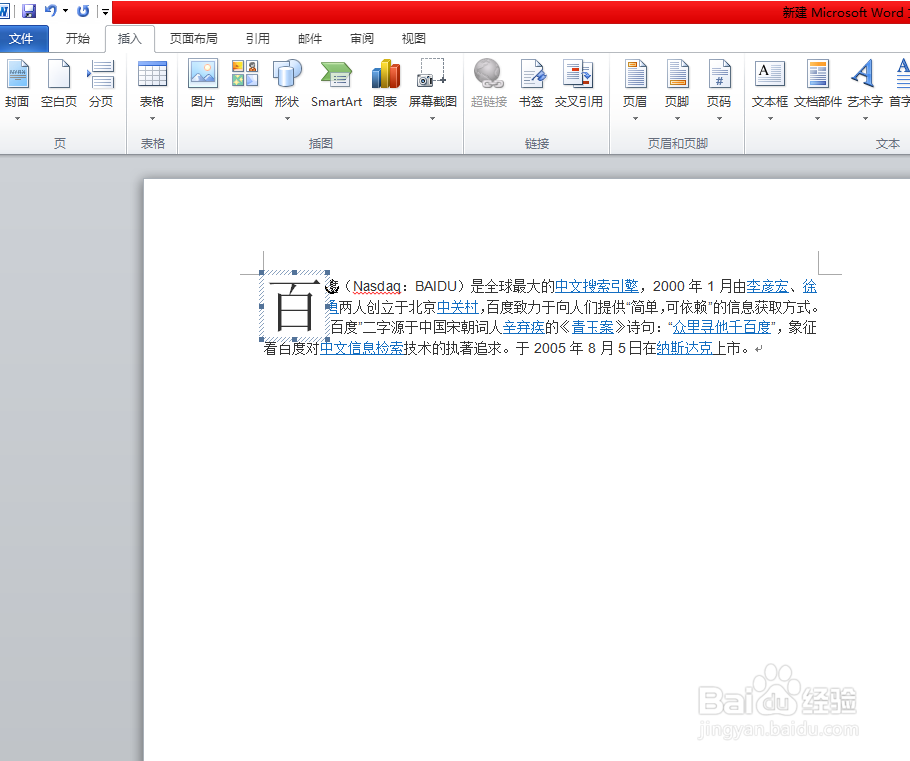Expand the 页眉 dropdown arrow
Screen dimensions: 910x761
coord(635,118)
